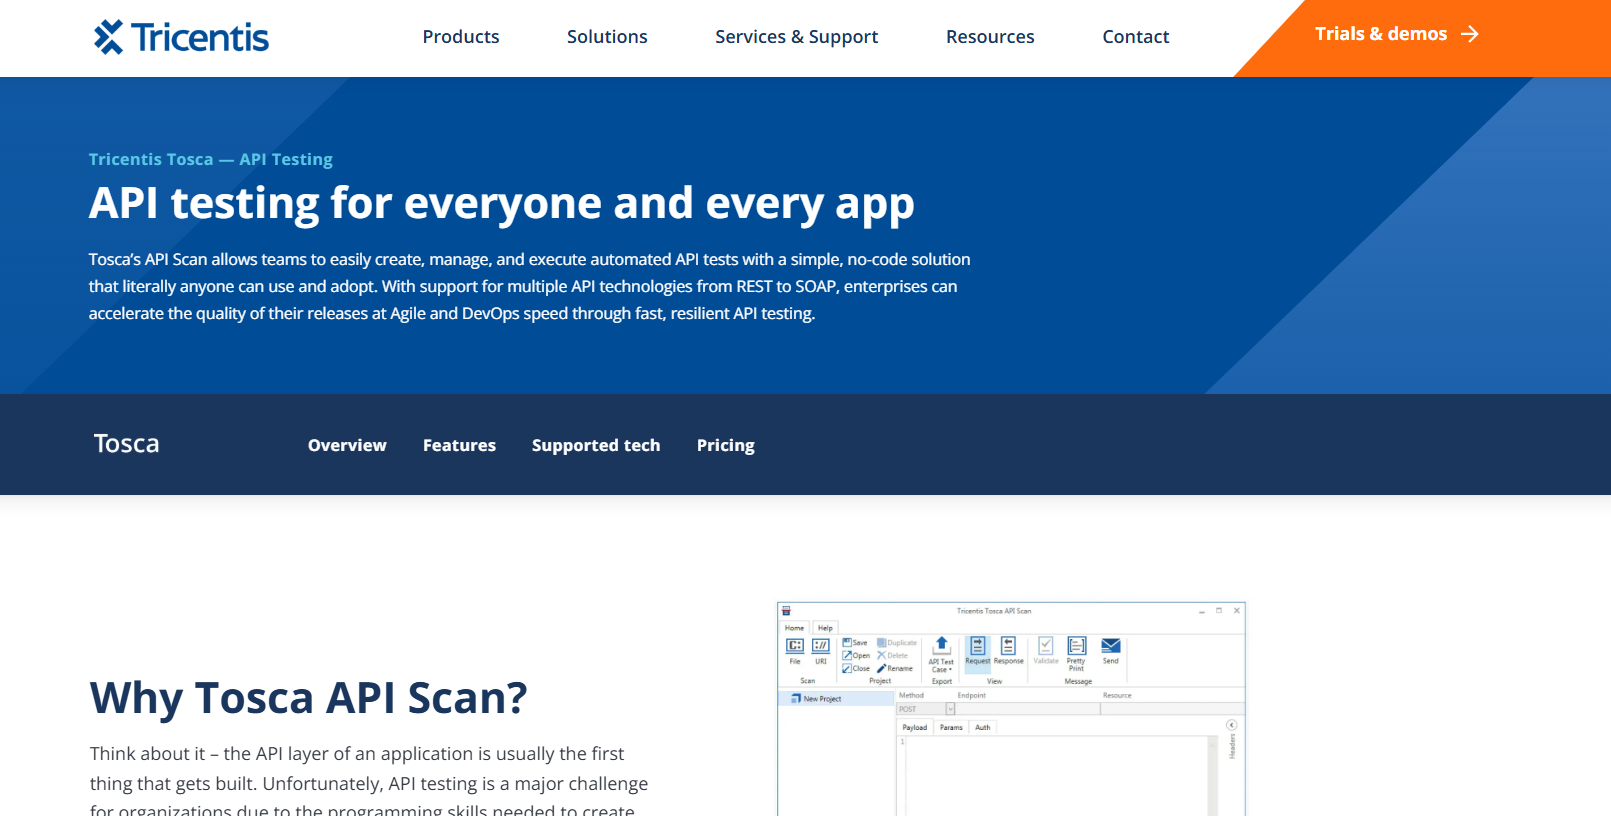The height and width of the screenshot is (816, 1611).
Task: Click the Tricentis logo in the header
Action: (181, 37)
